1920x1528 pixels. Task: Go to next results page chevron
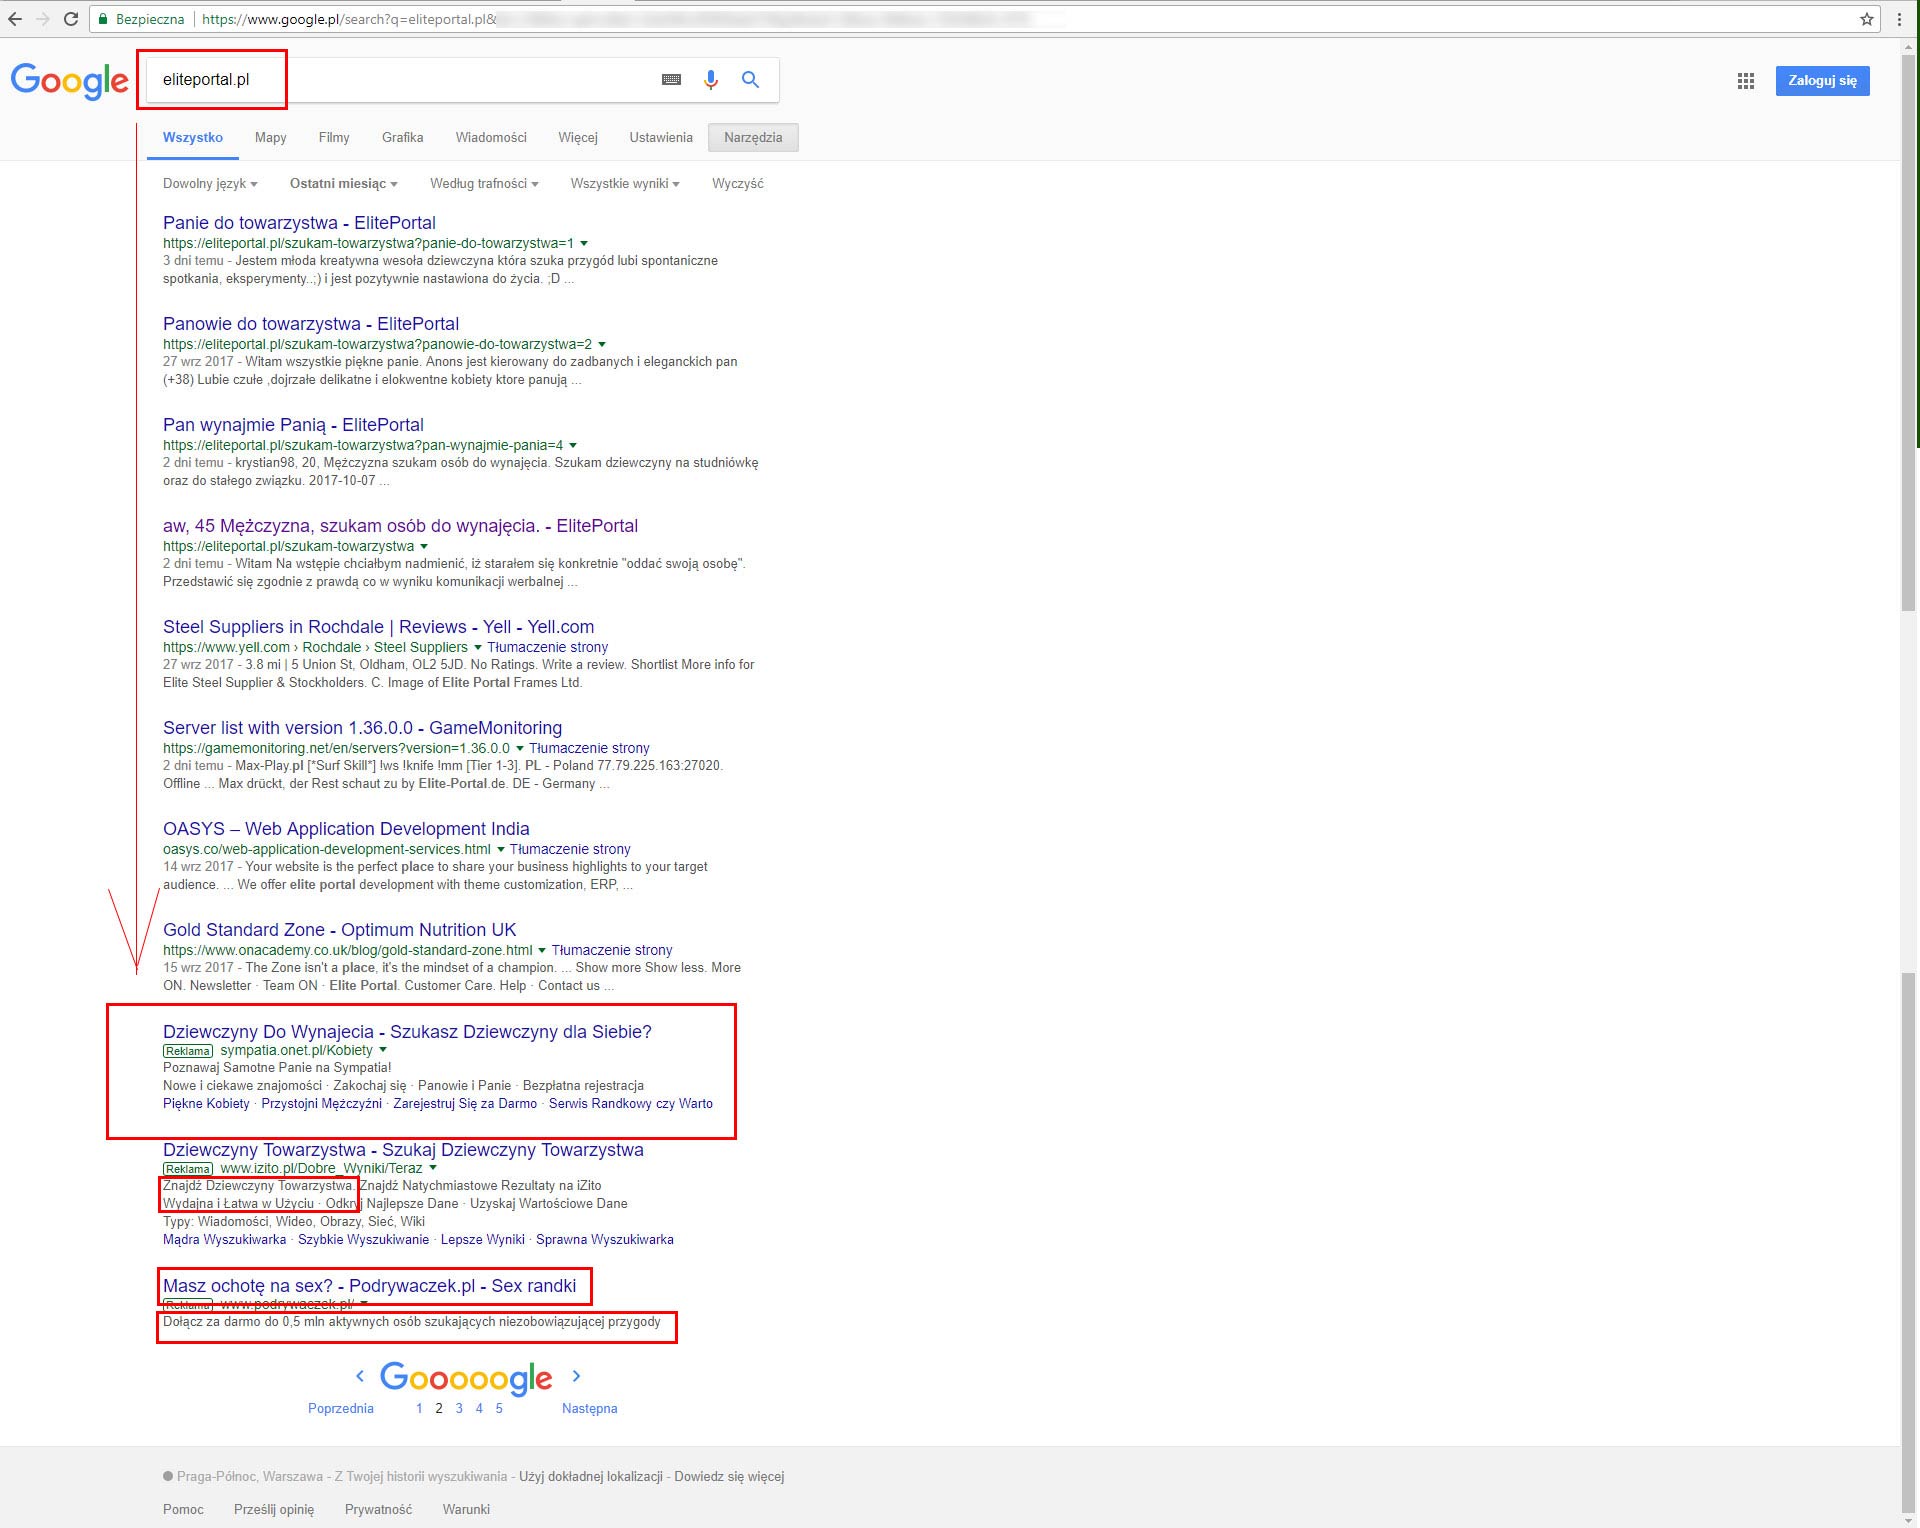pos(576,1376)
